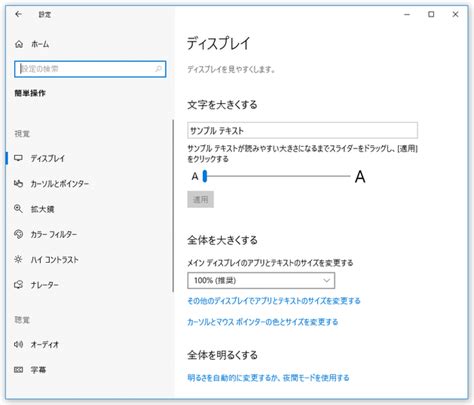Click the ディスプレイ monitor icon in the sidebar
The width and height of the screenshot is (474, 405).
tap(18, 158)
